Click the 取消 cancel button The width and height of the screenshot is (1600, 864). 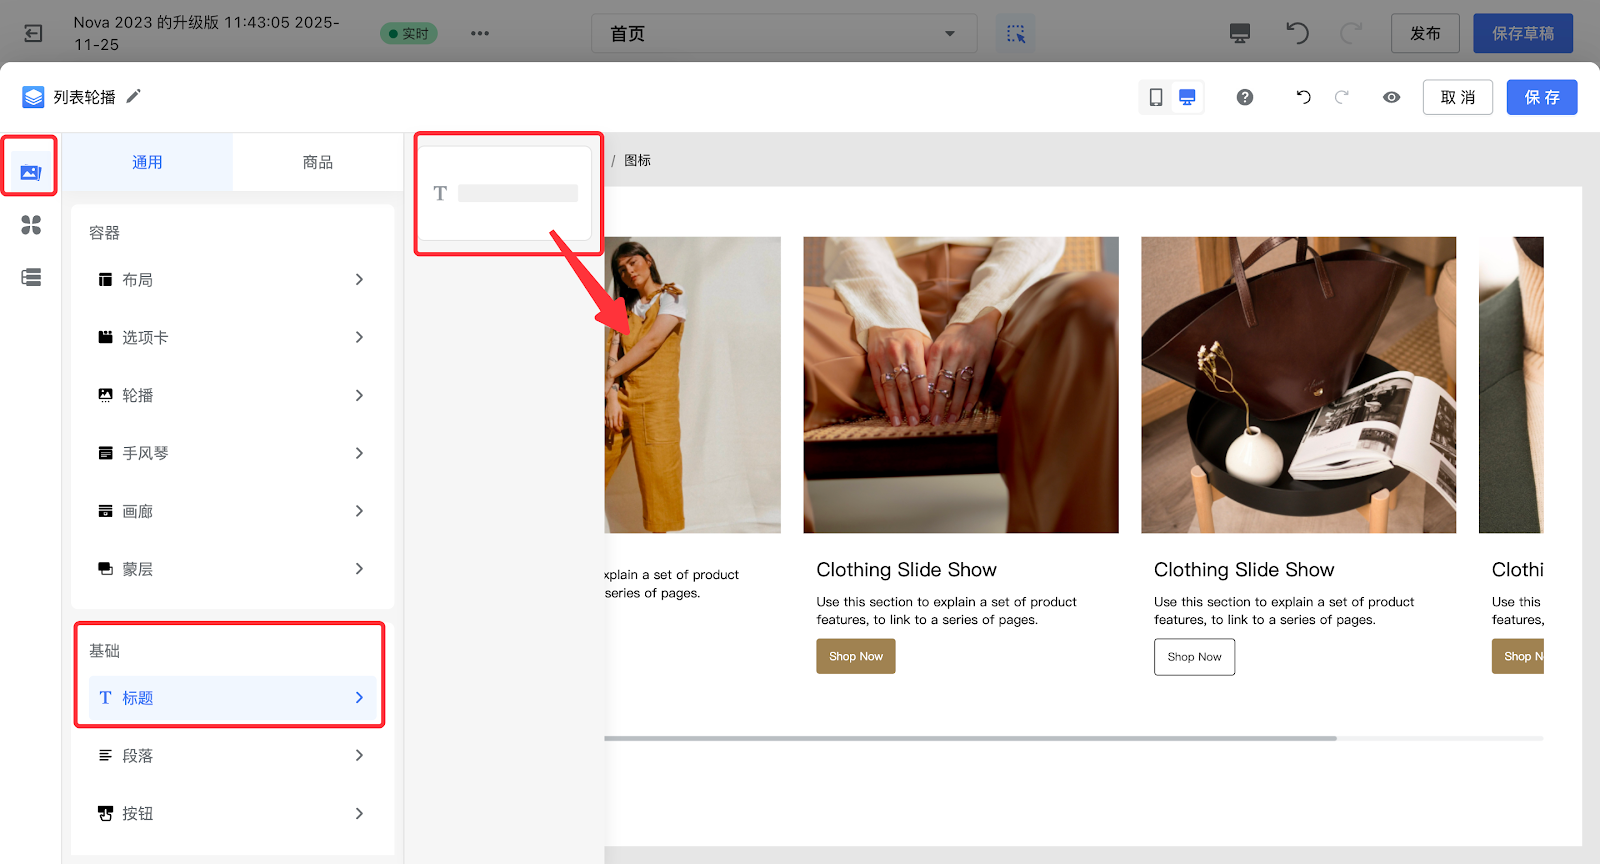pos(1457,97)
